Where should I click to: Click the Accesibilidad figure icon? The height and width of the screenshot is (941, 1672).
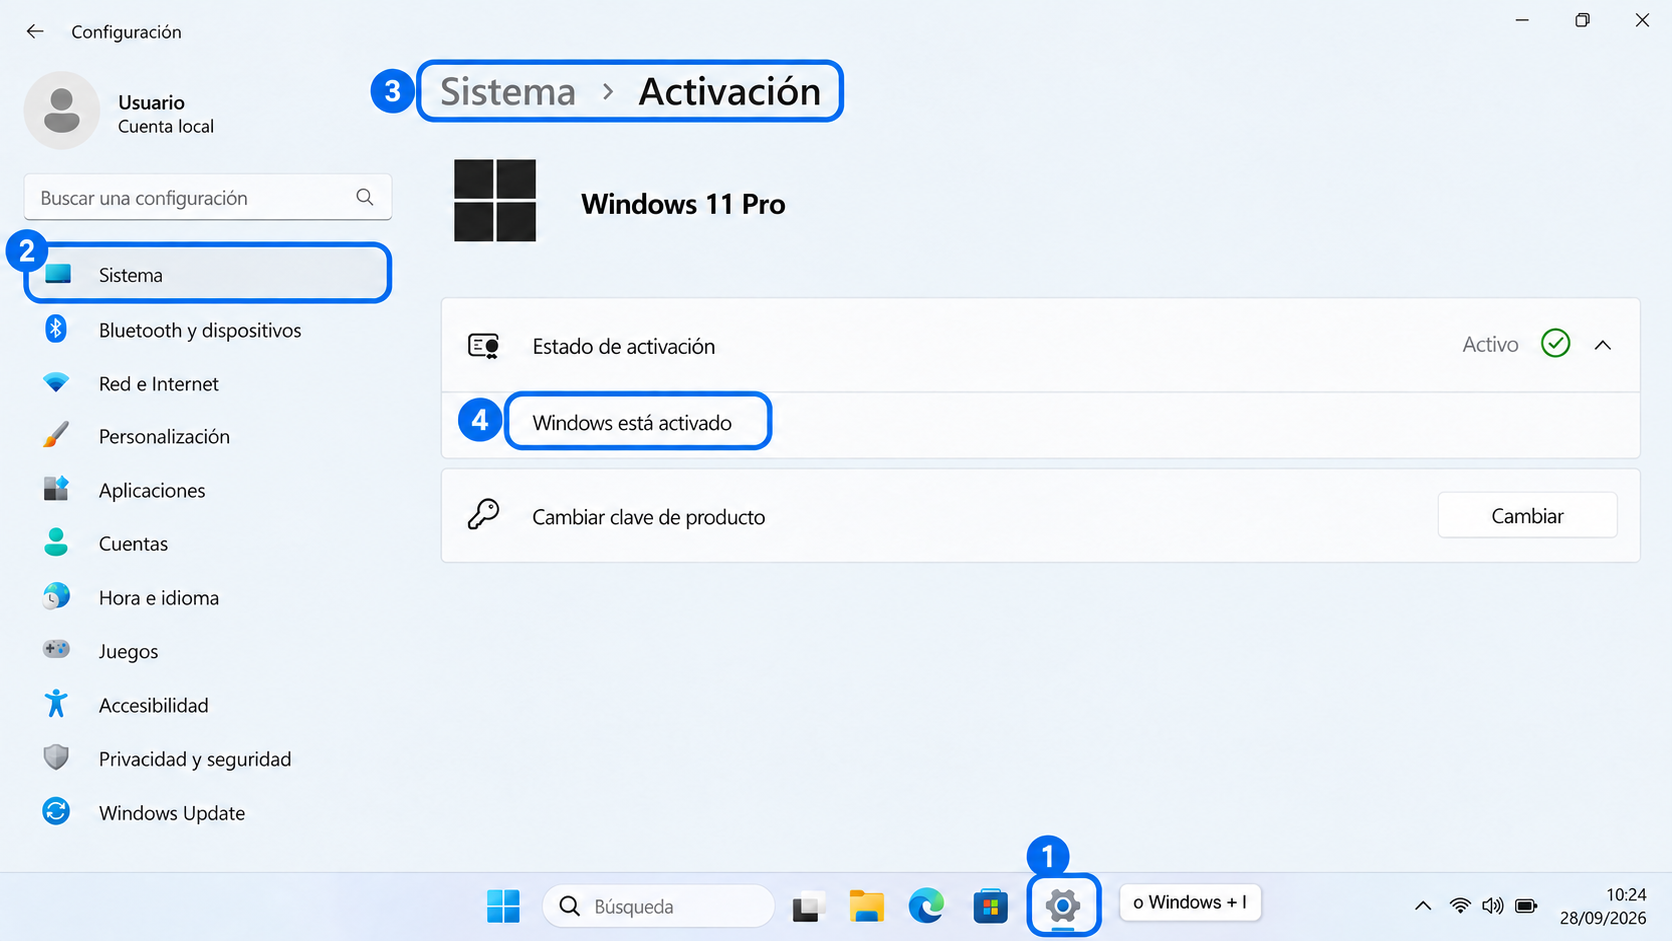(x=56, y=704)
